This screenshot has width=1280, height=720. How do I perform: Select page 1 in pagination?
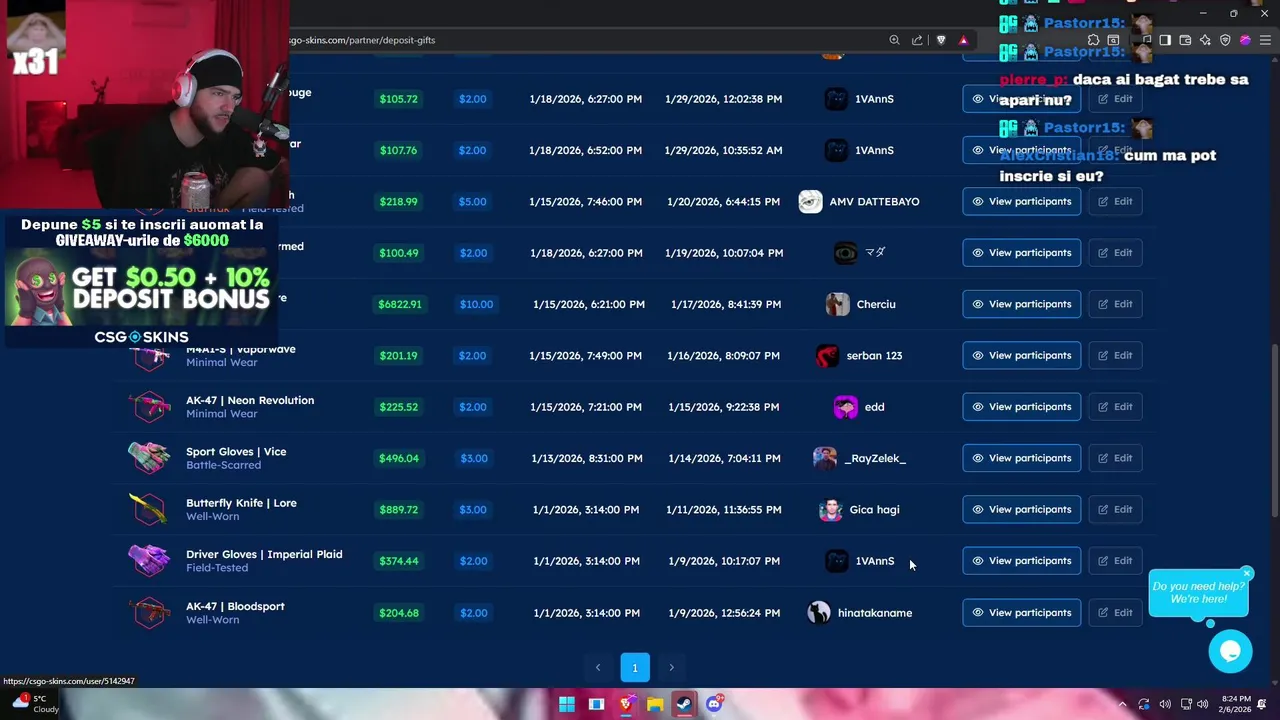click(634, 667)
